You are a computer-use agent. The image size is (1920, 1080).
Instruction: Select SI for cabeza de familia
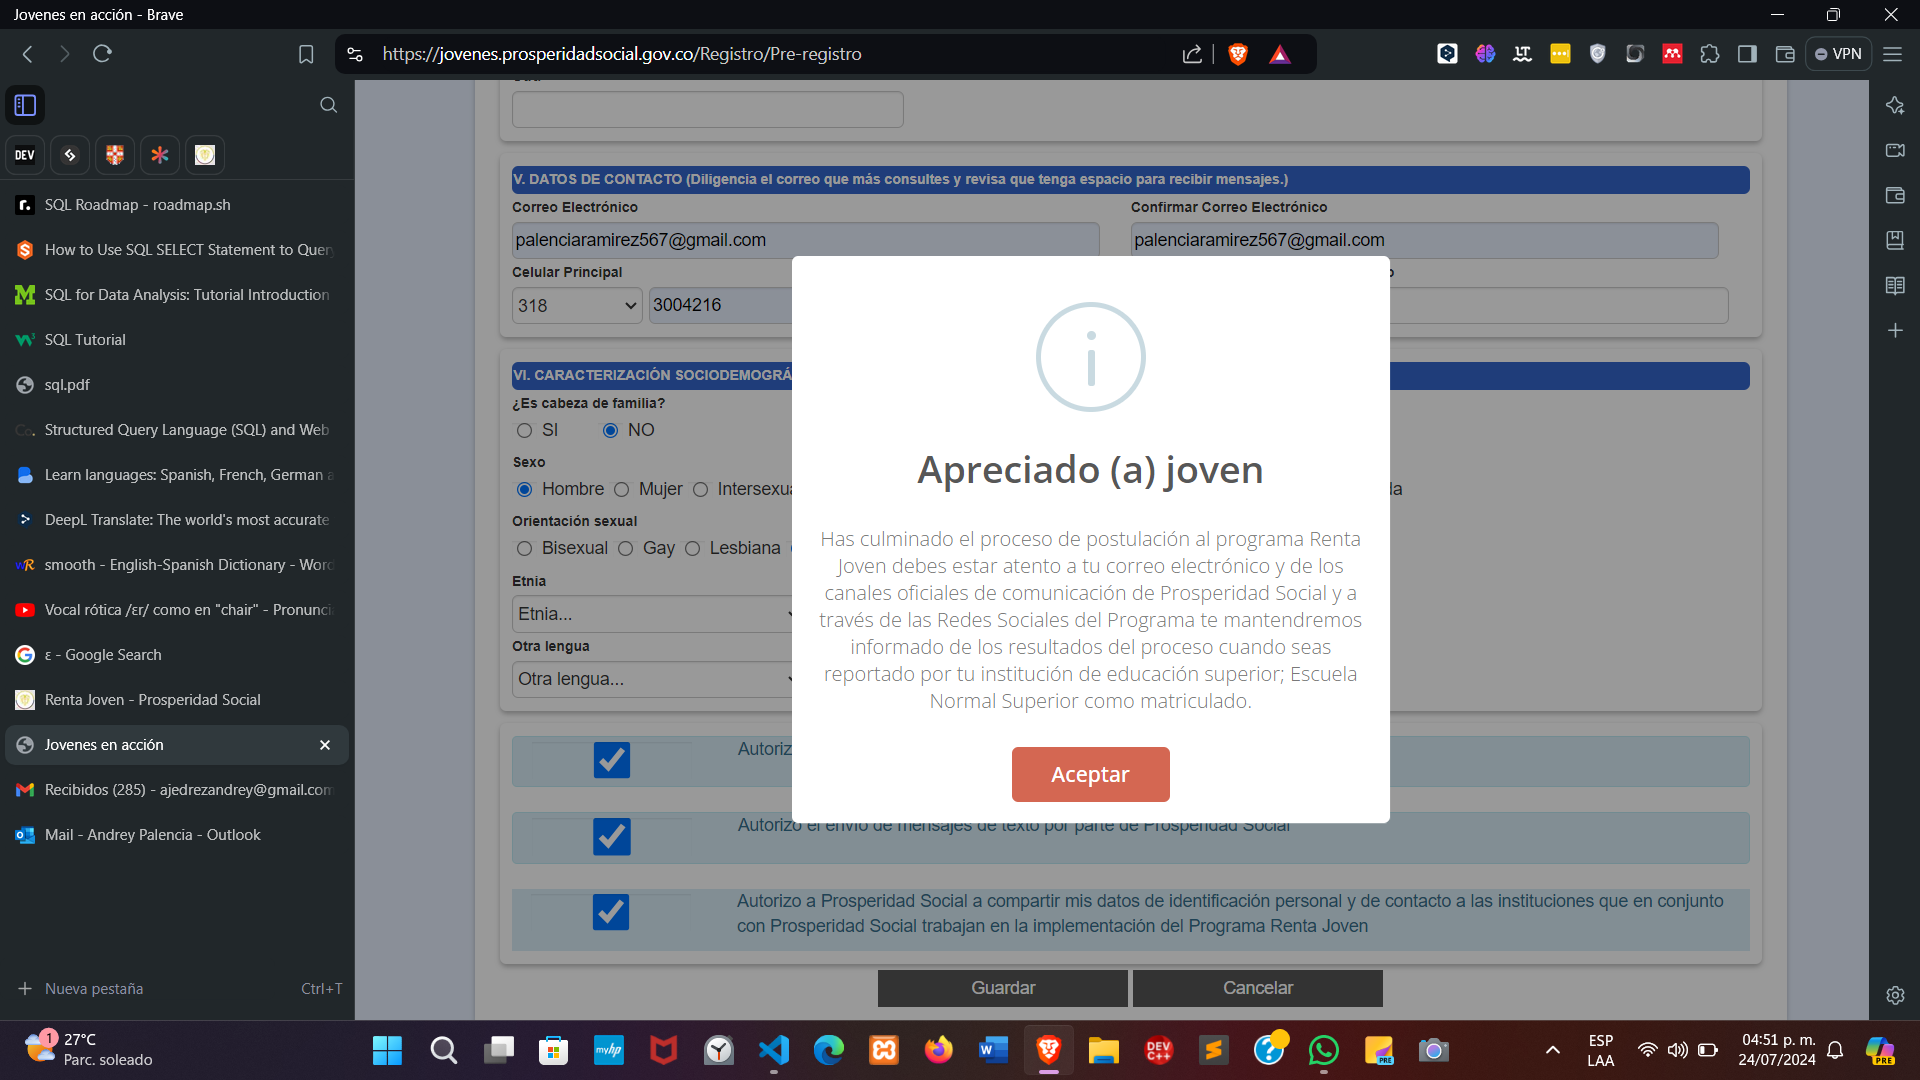click(x=524, y=430)
